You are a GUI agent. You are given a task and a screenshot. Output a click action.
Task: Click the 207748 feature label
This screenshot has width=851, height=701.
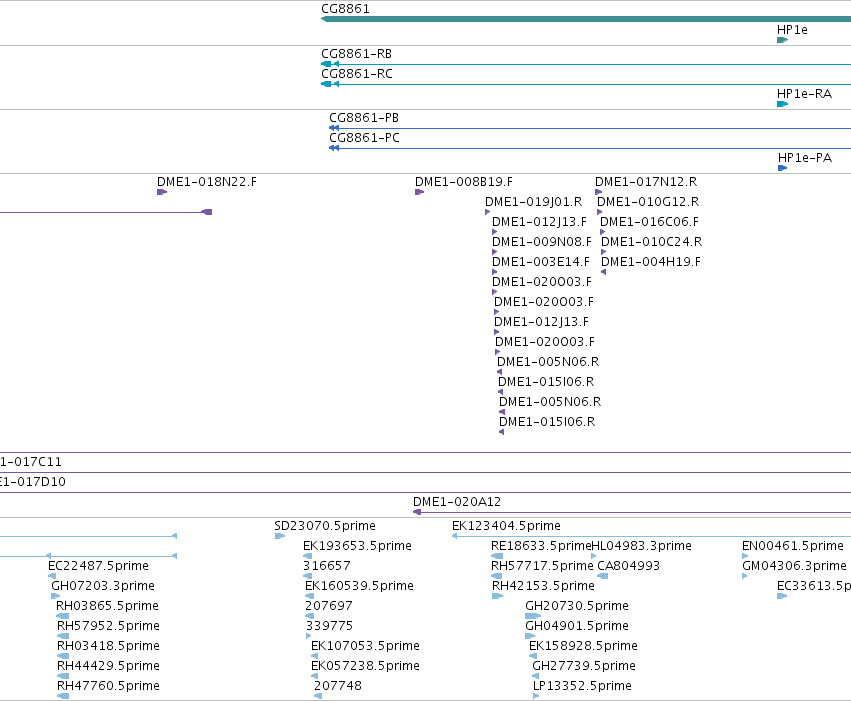338,686
